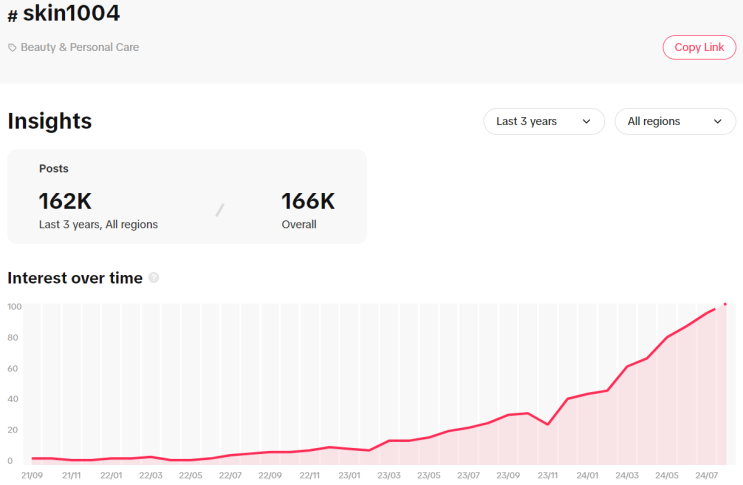Select the skin1004 hashtag title
Screen dimensions: 743x485
(71, 14)
